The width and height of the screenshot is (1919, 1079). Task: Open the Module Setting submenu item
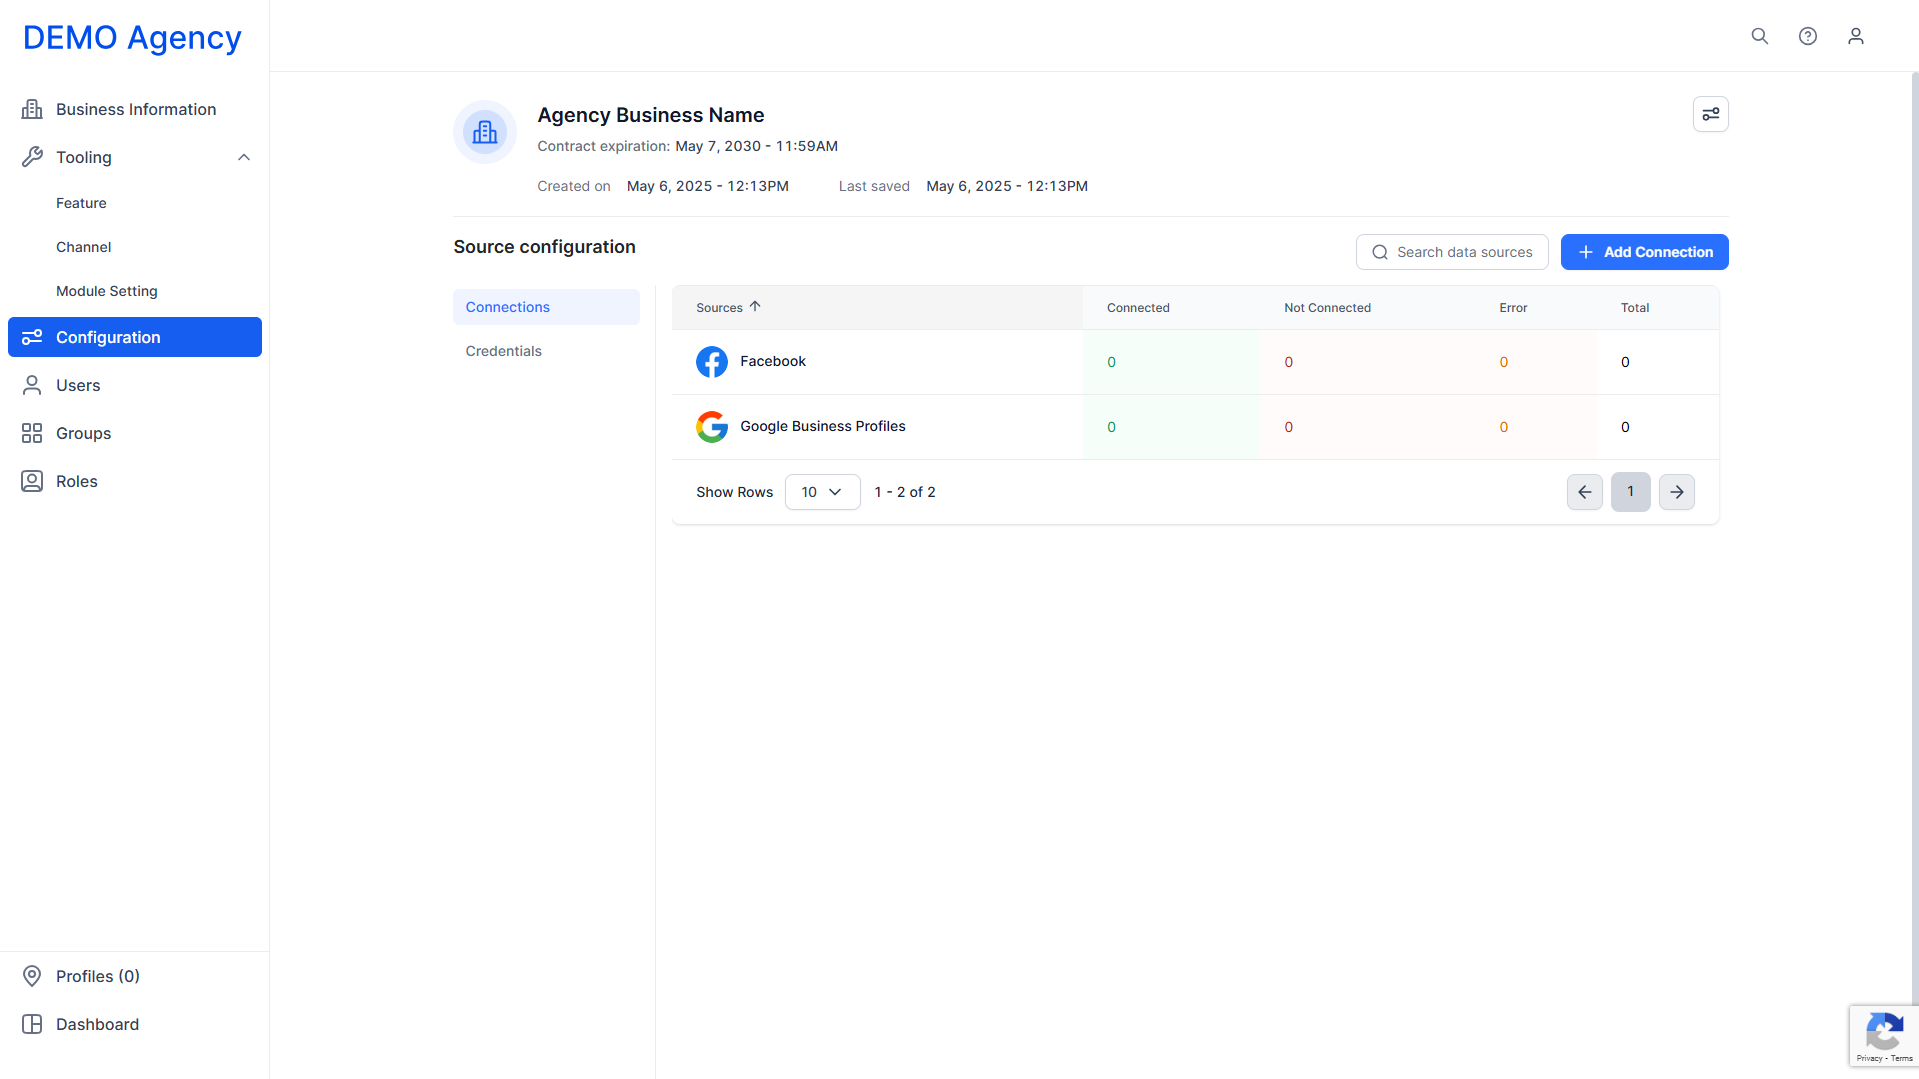coord(107,291)
